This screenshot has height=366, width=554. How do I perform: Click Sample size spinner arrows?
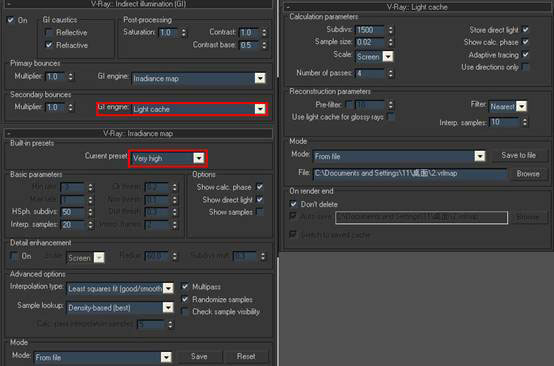click(x=390, y=42)
